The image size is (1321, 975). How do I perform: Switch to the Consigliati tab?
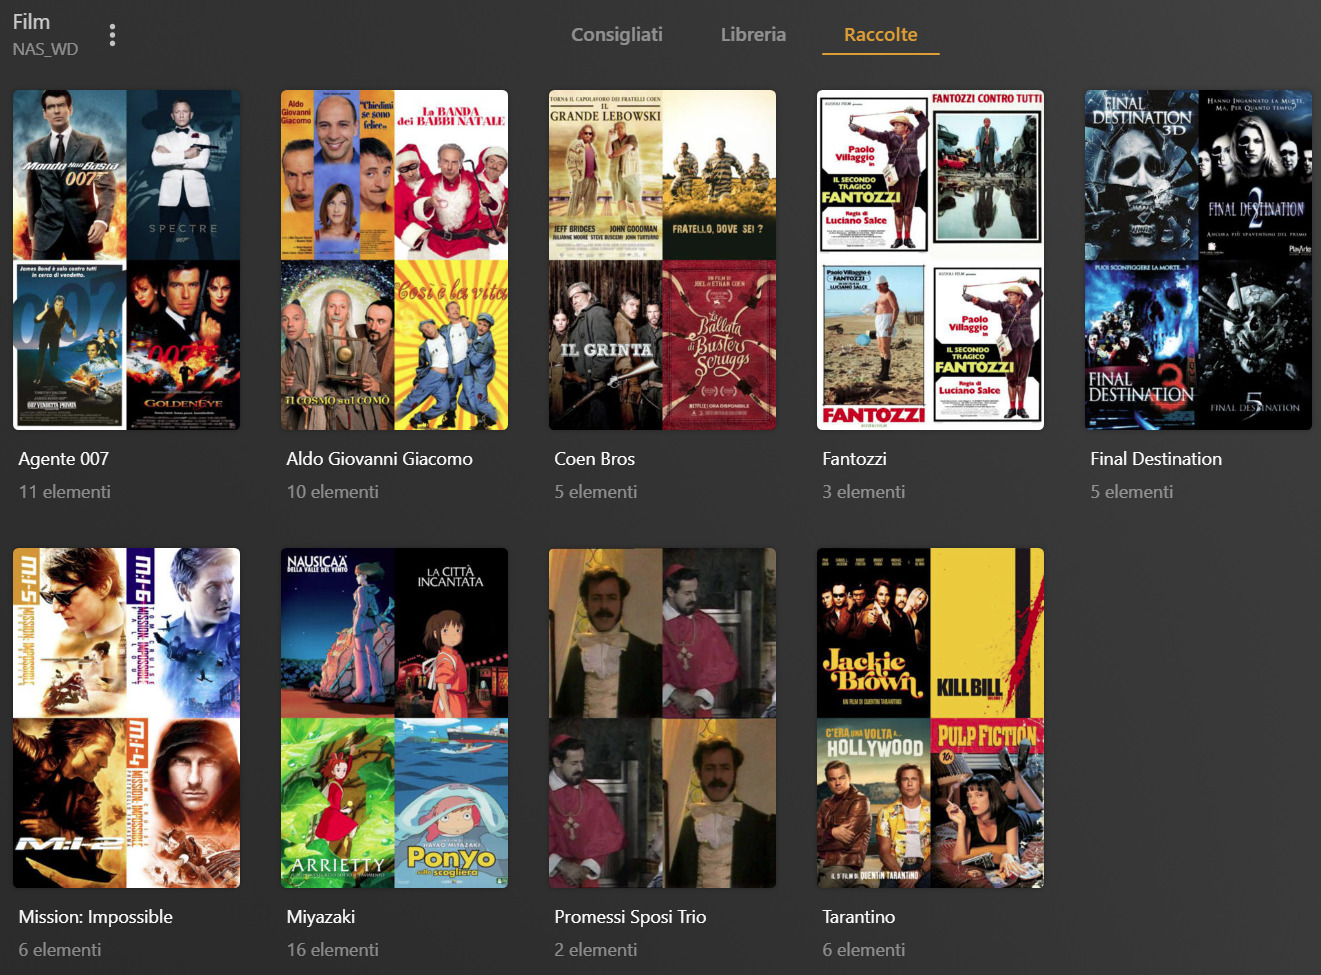point(617,34)
